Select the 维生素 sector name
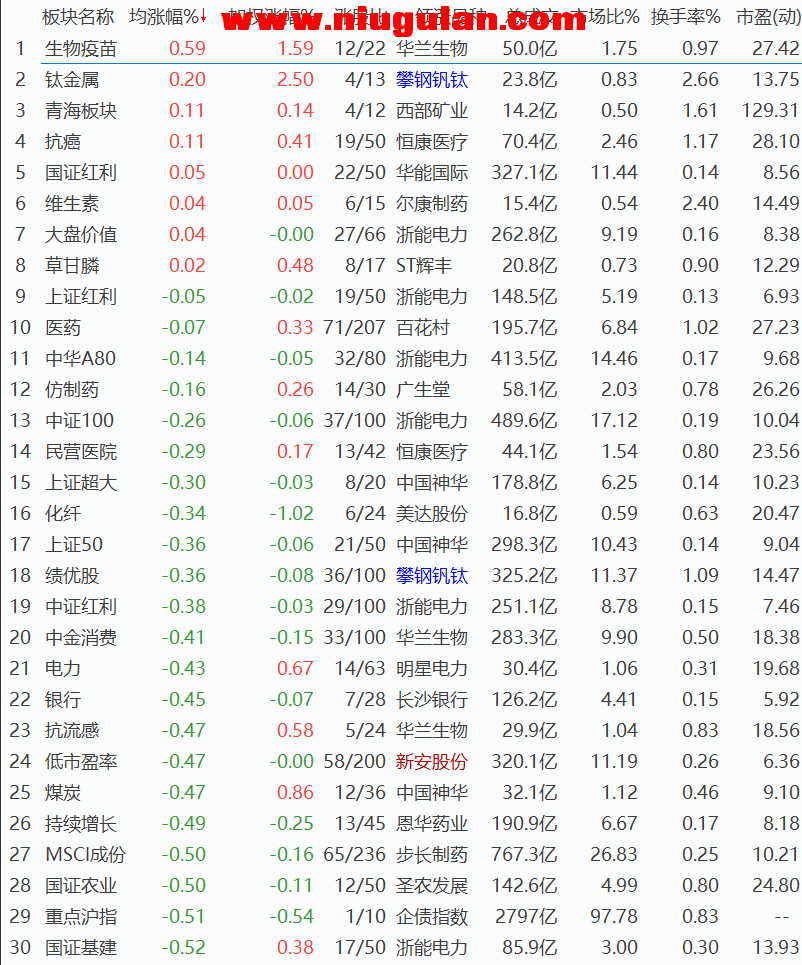This screenshot has height=965, width=802. [x=72, y=204]
